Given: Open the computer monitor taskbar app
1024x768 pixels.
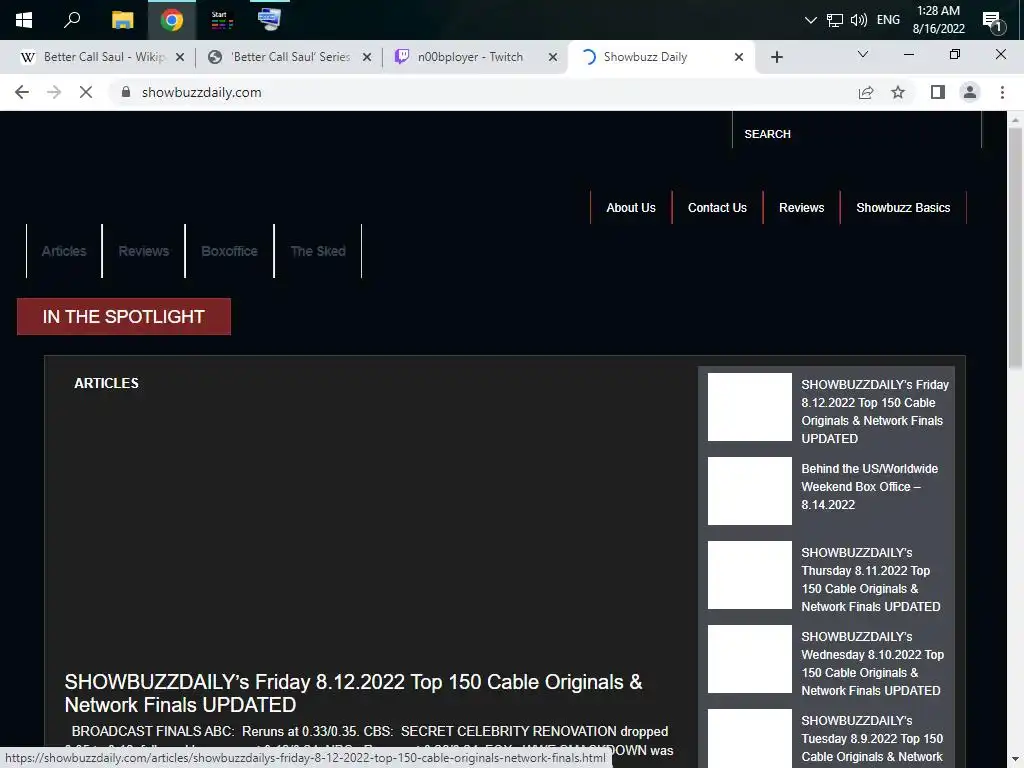Looking at the screenshot, I should tap(269, 20).
